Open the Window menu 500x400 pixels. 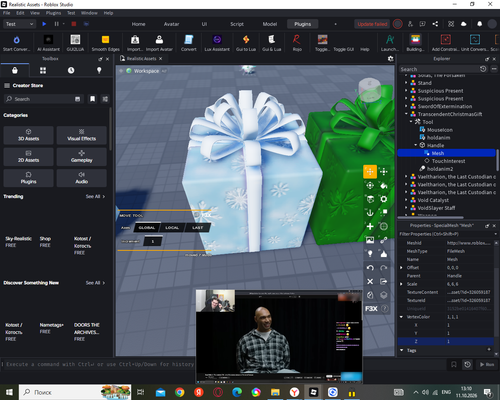89,13
